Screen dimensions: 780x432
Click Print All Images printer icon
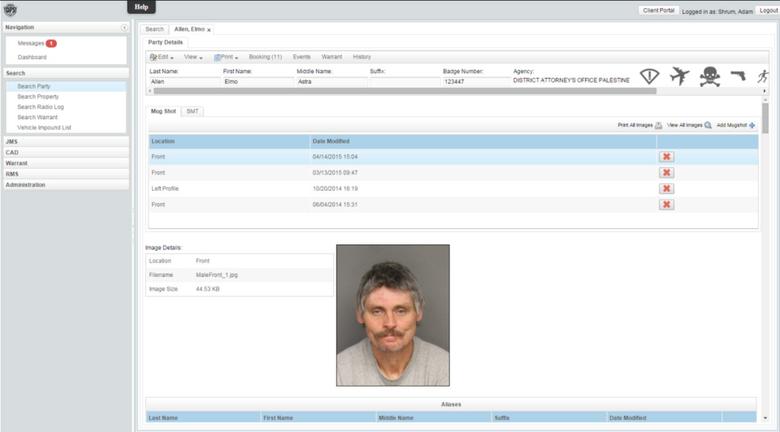pyautogui.click(x=658, y=125)
